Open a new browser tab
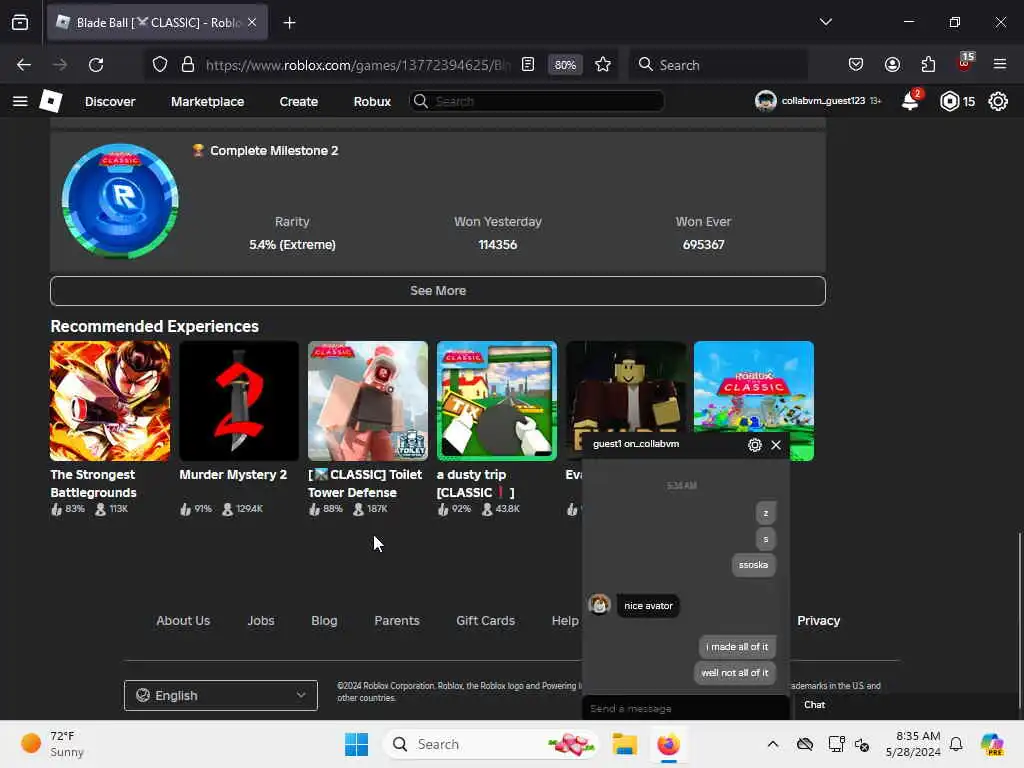Screen dimensions: 1024x768 (289, 23)
